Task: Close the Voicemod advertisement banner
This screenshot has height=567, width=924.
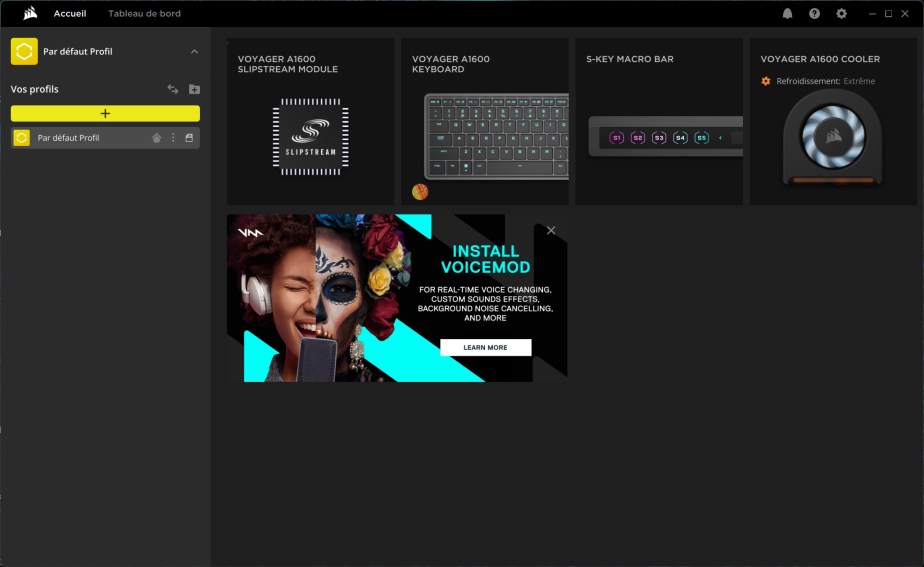Action: point(551,230)
